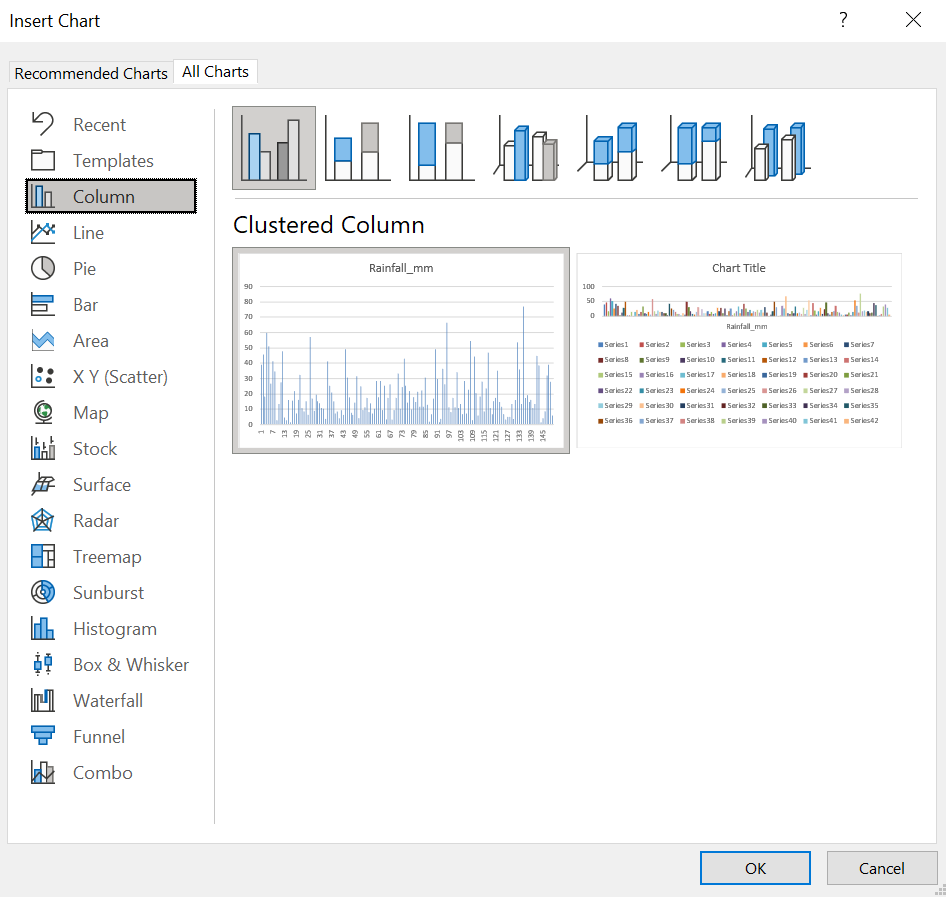Select the Rainfall_mm chart preview thumbnail
This screenshot has height=897, width=946.
(401, 351)
